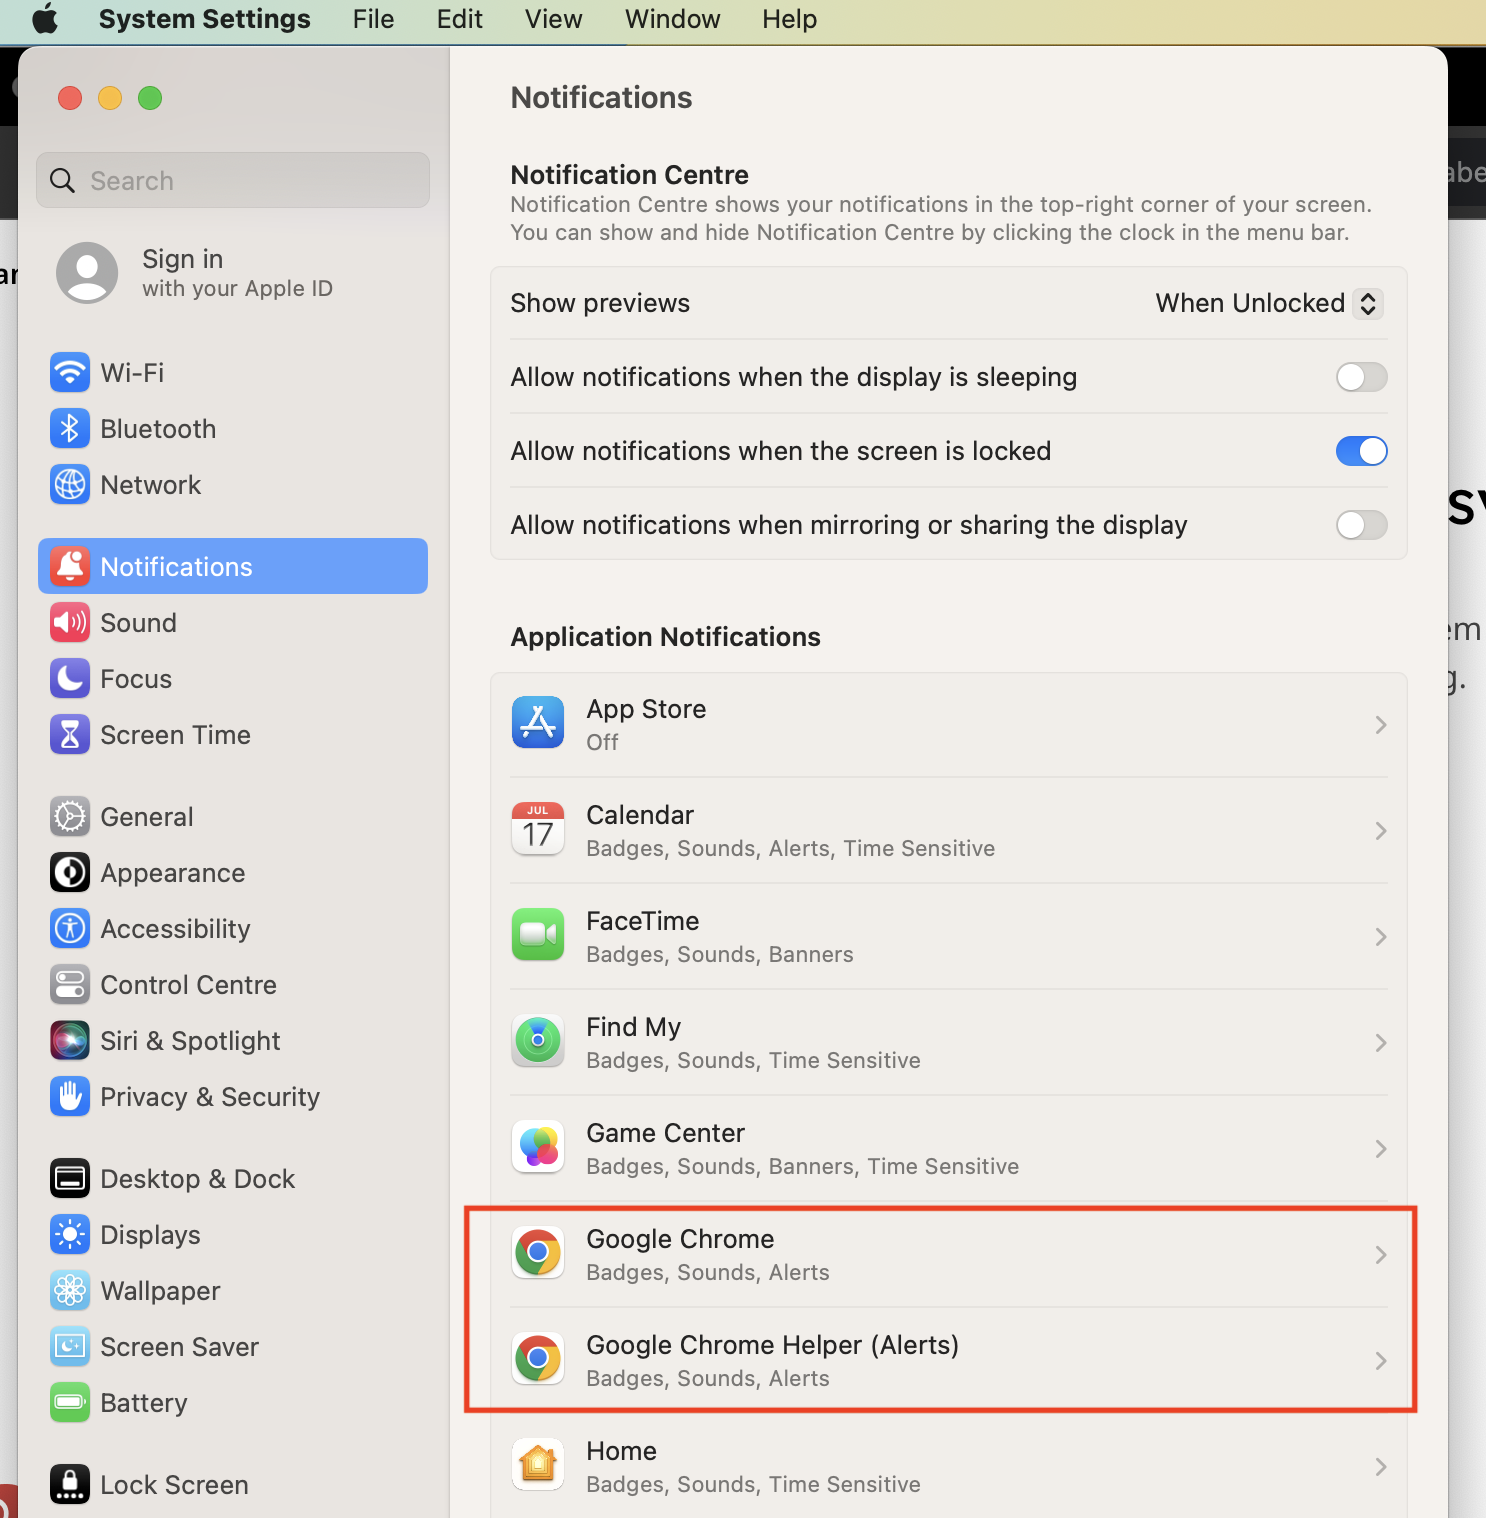
Task: Open the Window menu
Action: click(x=672, y=19)
